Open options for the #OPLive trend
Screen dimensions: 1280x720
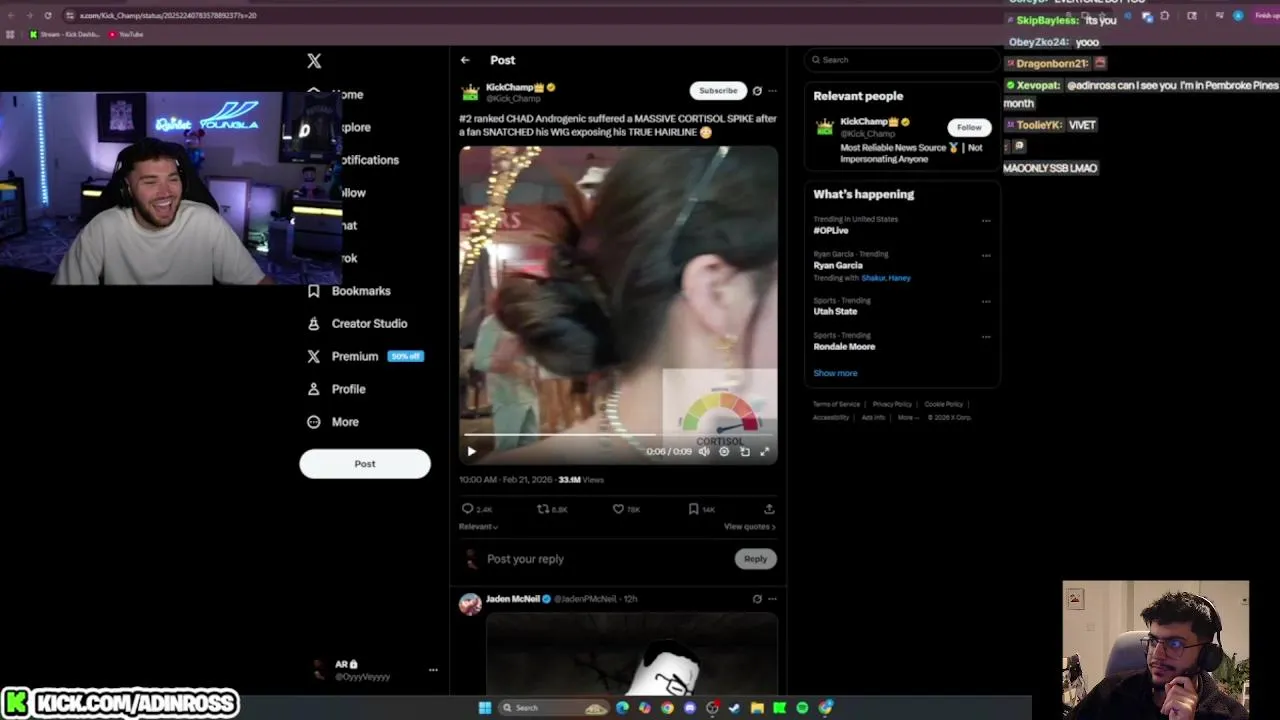click(x=986, y=221)
